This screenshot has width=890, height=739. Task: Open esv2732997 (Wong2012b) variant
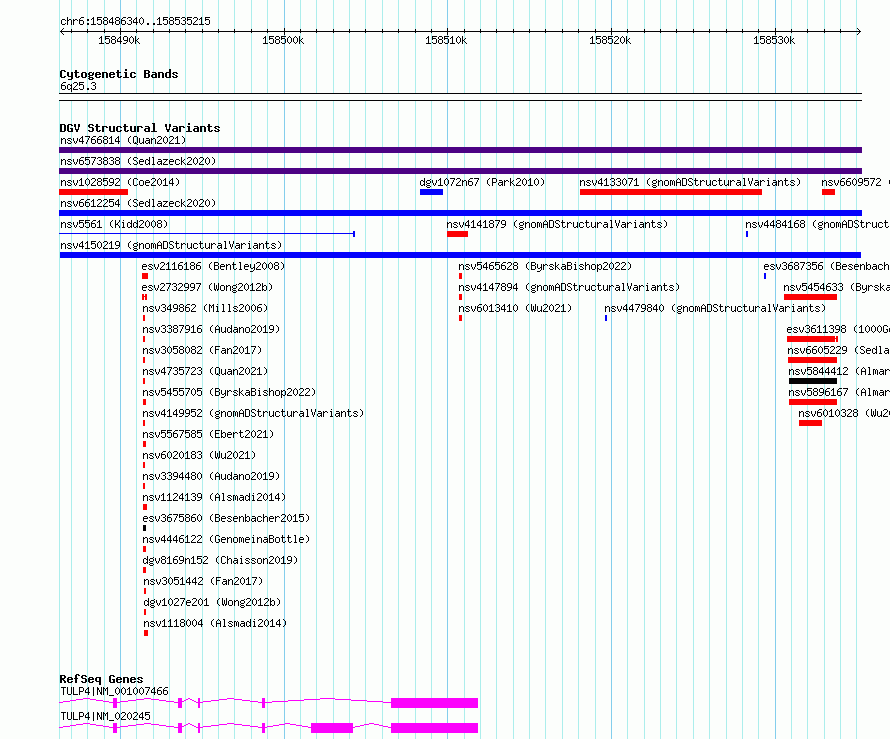click(x=207, y=287)
